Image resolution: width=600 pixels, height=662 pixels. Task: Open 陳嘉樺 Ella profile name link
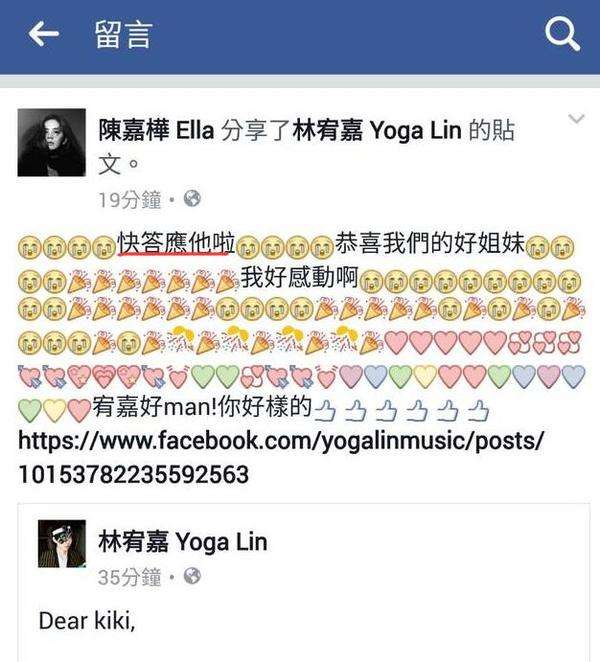point(156,130)
